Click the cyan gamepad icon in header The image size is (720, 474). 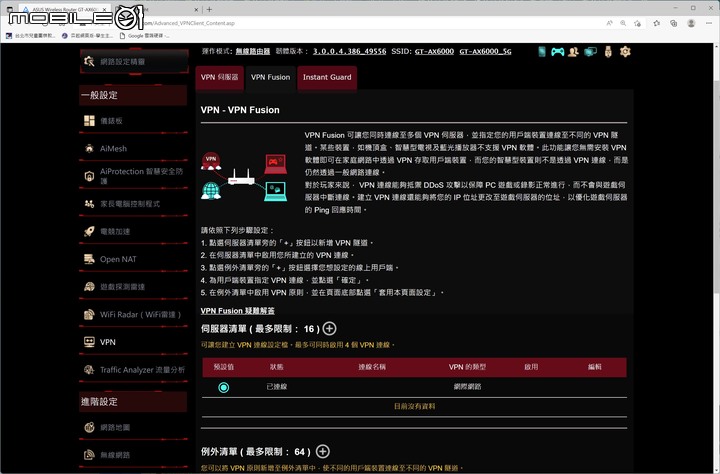point(557,51)
